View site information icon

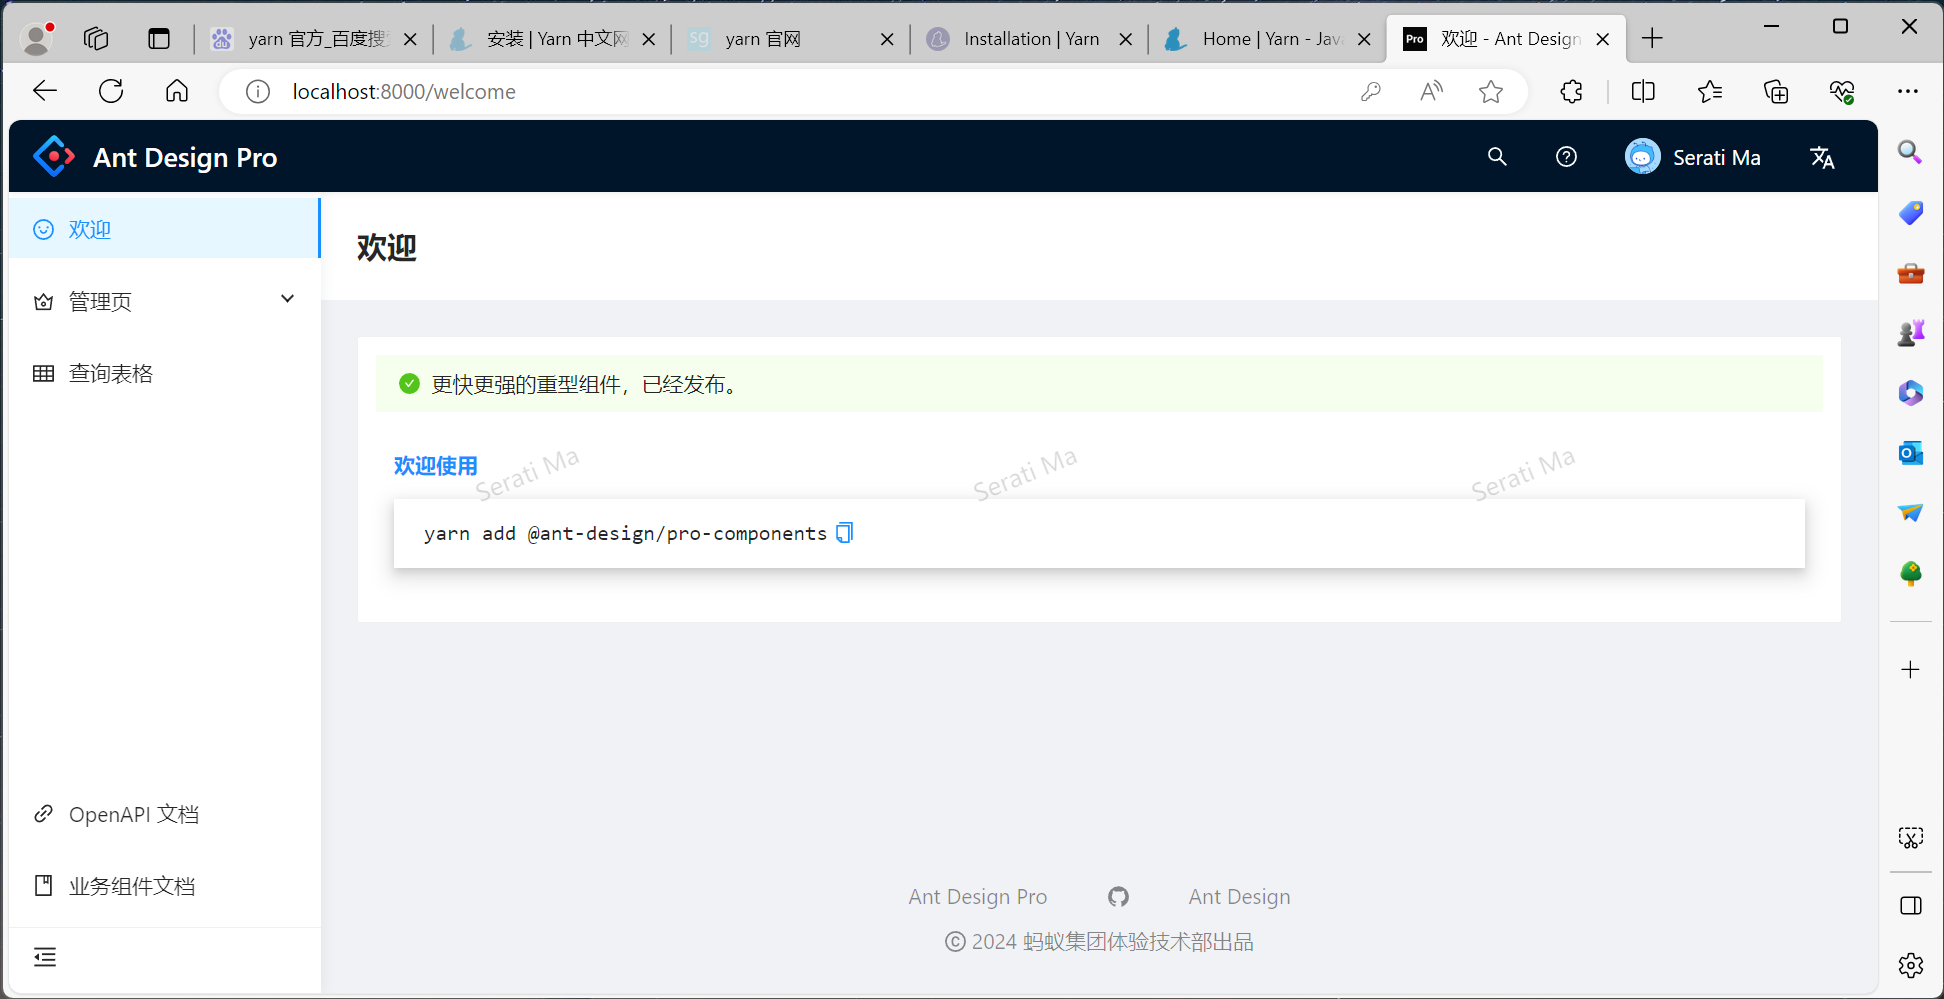(x=258, y=92)
